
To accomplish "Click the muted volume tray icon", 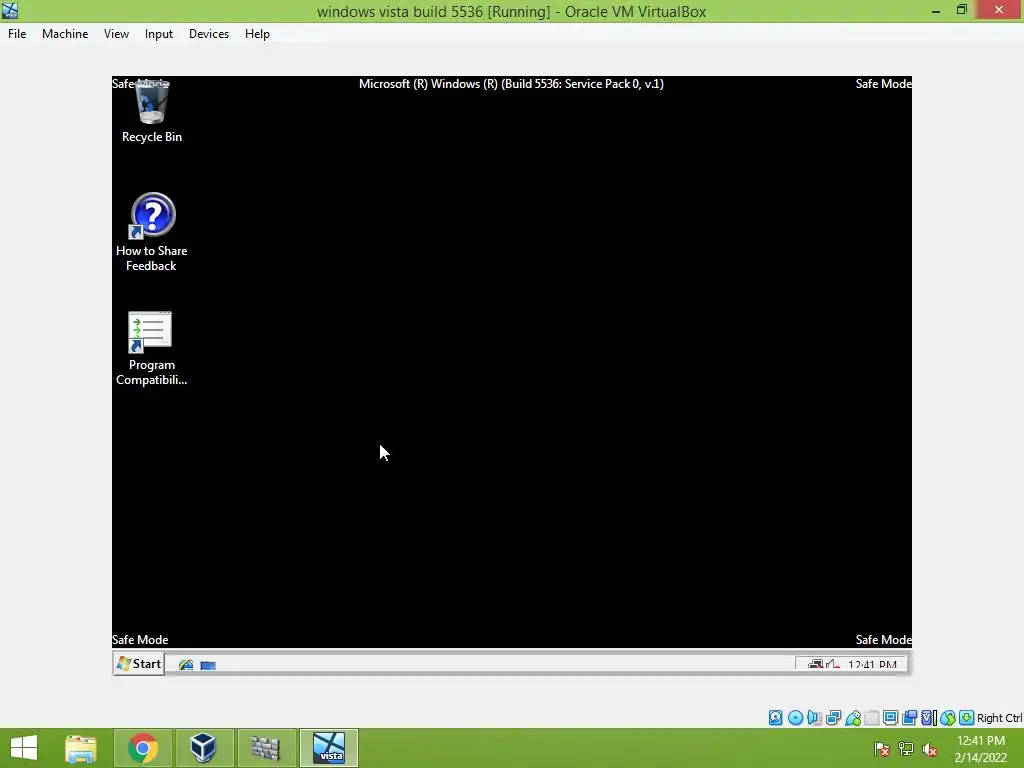I will tap(929, 749).
